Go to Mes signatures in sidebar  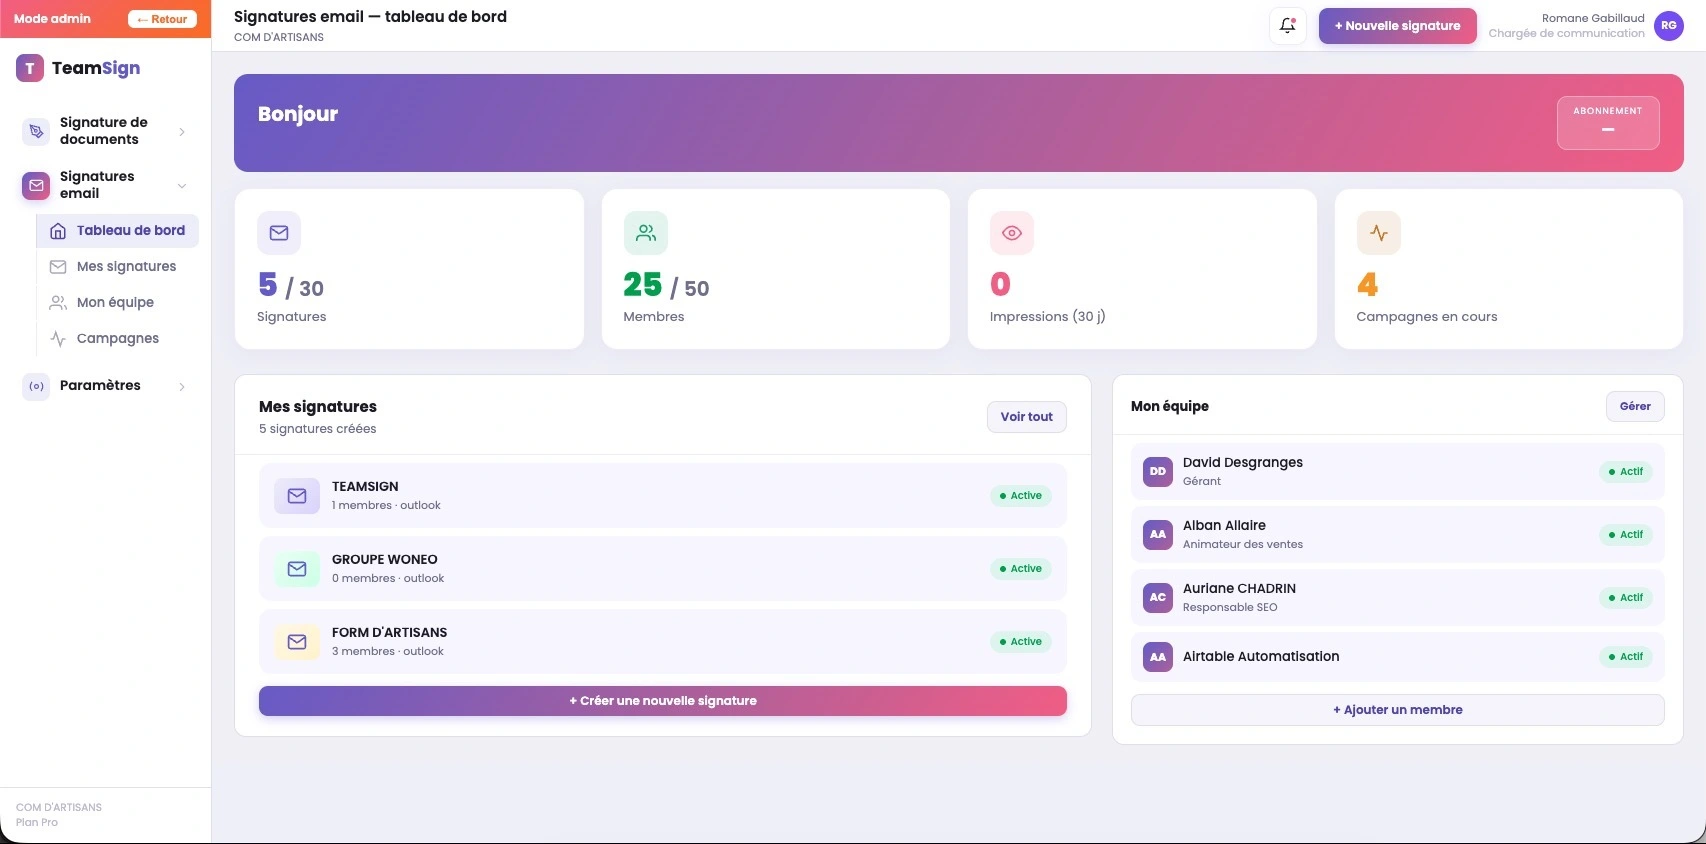(x=118, y=267)
